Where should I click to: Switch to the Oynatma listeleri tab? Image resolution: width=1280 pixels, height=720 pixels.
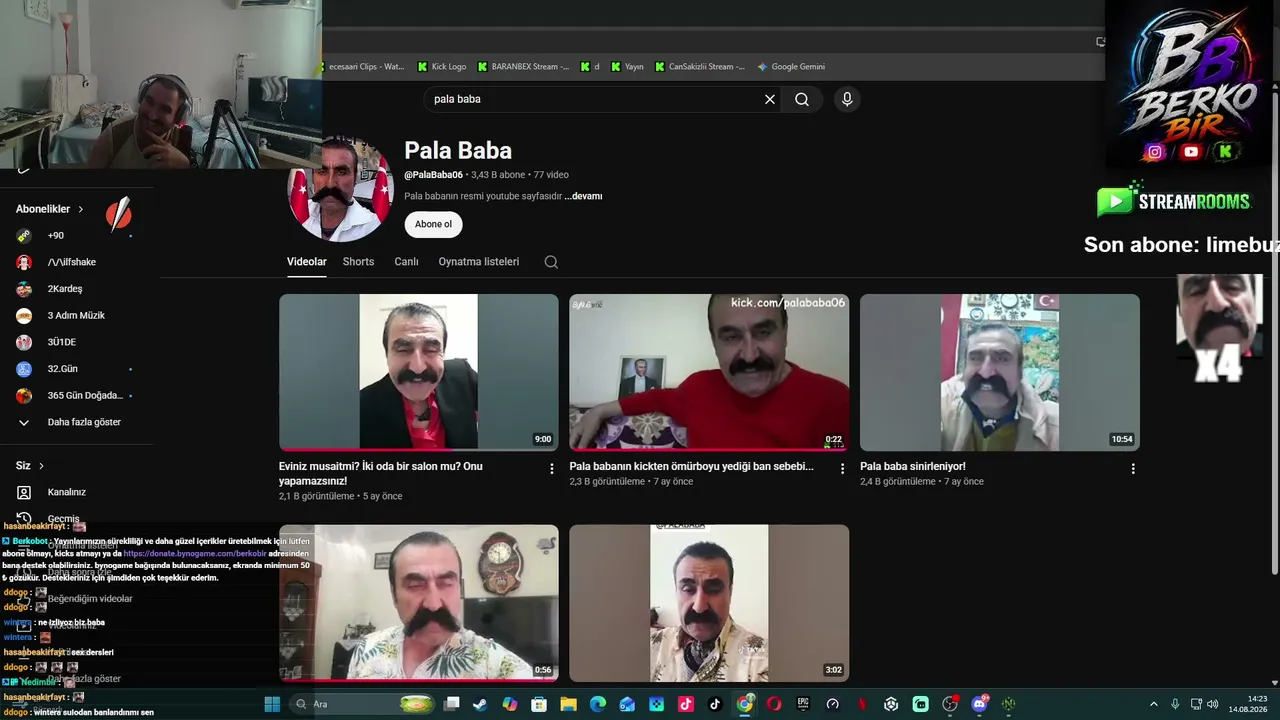tap(479, 262)
